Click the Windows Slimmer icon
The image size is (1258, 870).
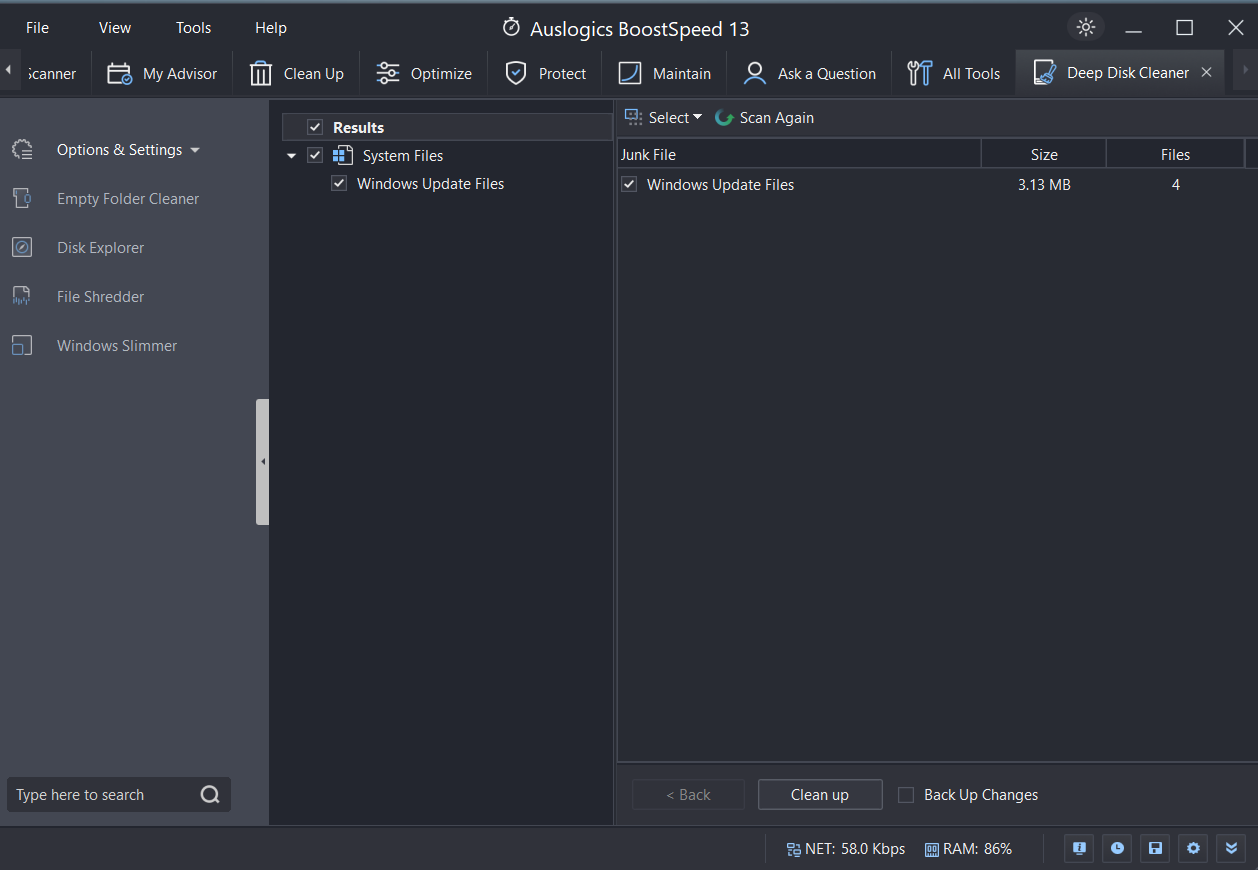tap(22, 346)
